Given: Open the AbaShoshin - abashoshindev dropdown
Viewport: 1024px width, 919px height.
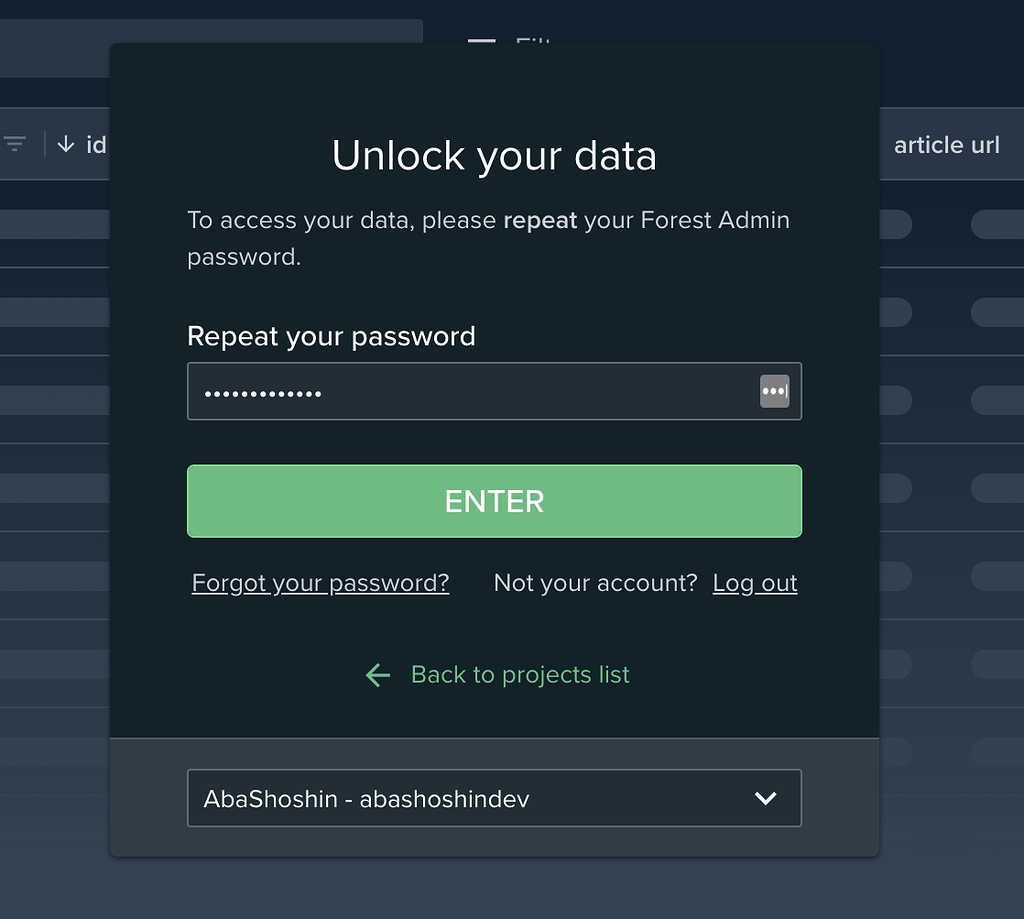Looking at the screenshot, I should tap(494, 798).
